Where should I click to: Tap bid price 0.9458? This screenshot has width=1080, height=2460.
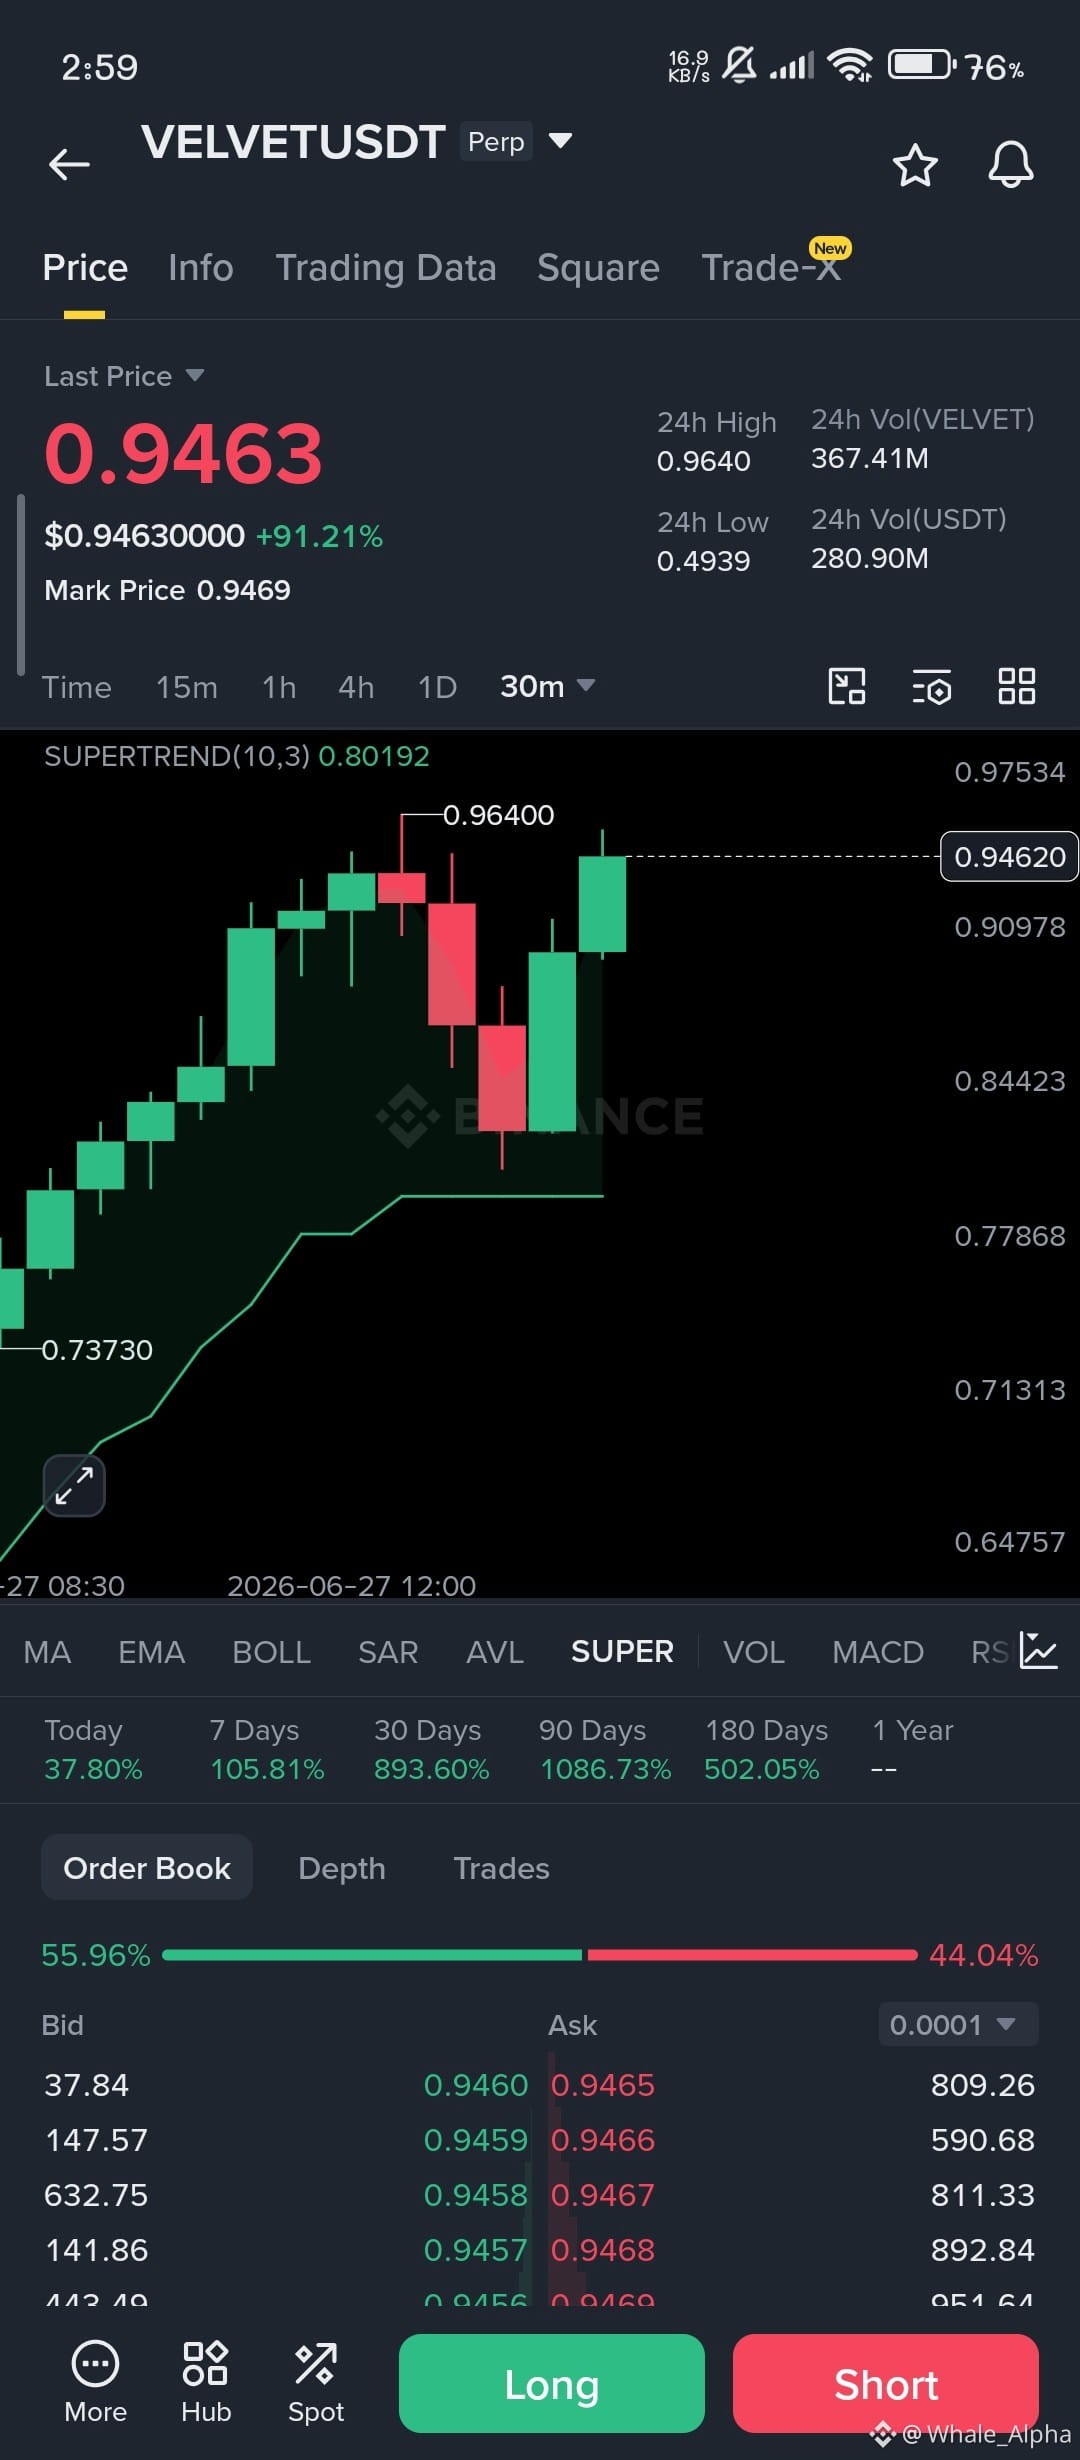476,2195
